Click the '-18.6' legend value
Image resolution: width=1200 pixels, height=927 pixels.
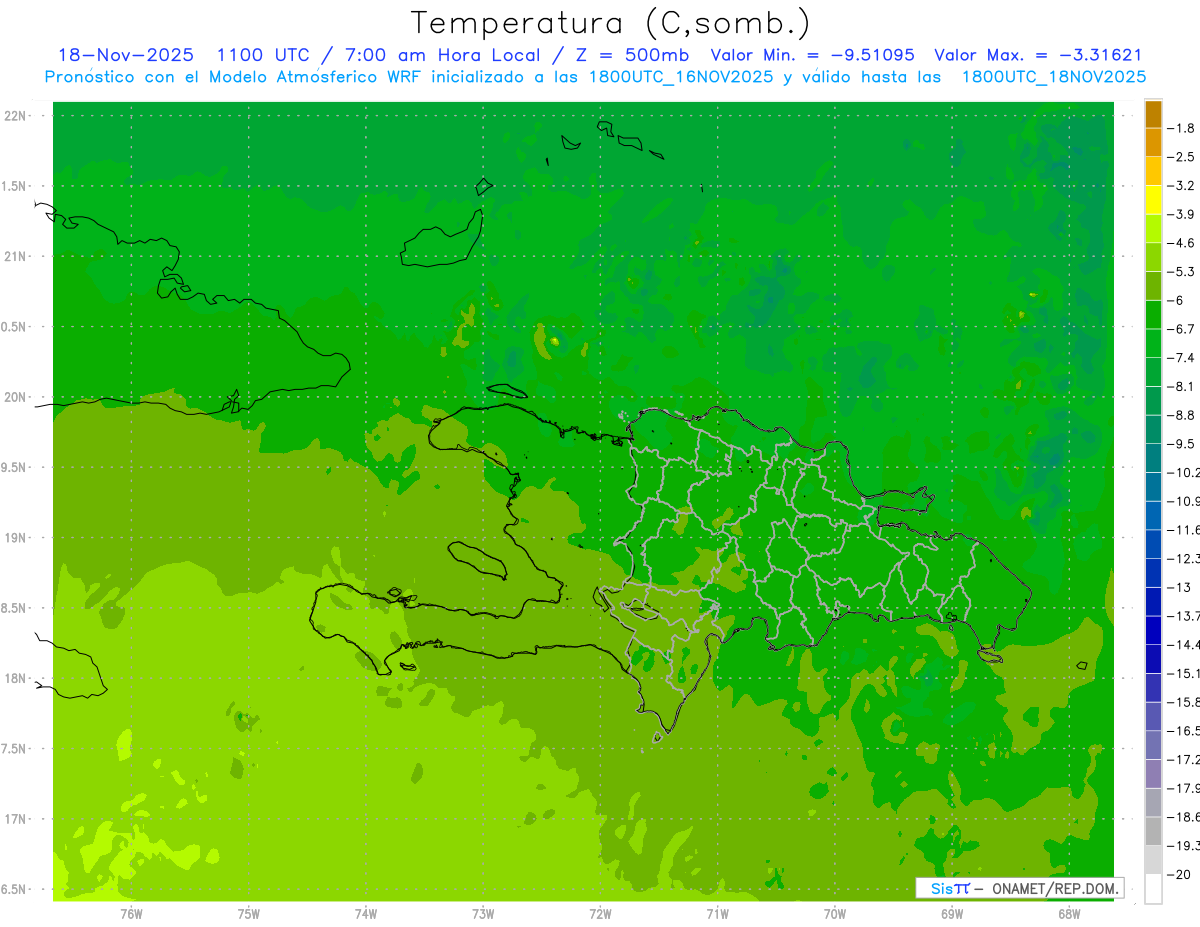pos(1183,817)
